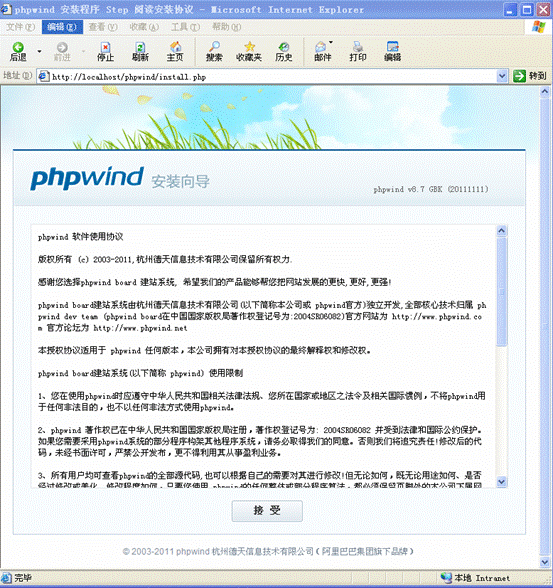Minimize the Internet Explorer window
The width and height of the screenshot is (553, 588).
pos(510,10)
